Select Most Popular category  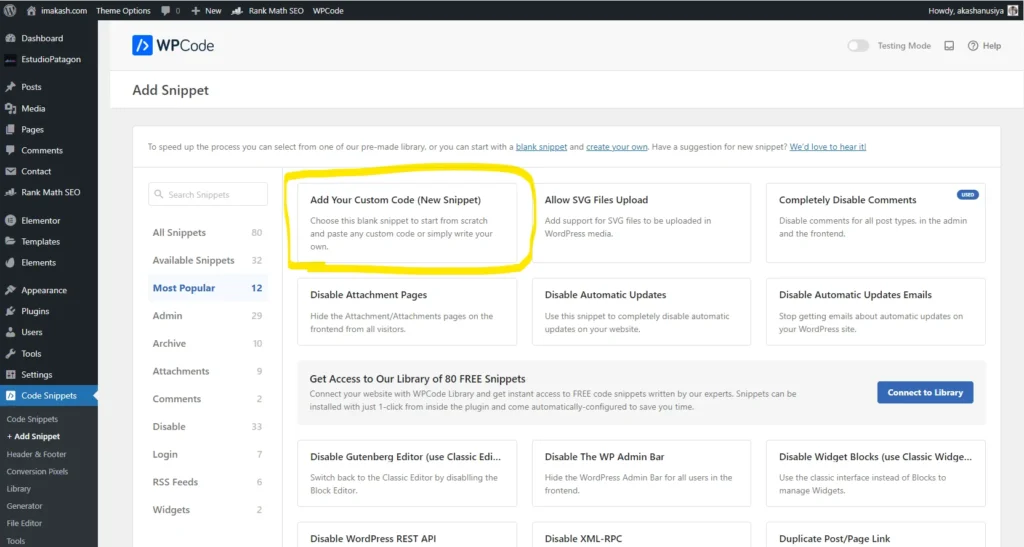click(207, 288)
